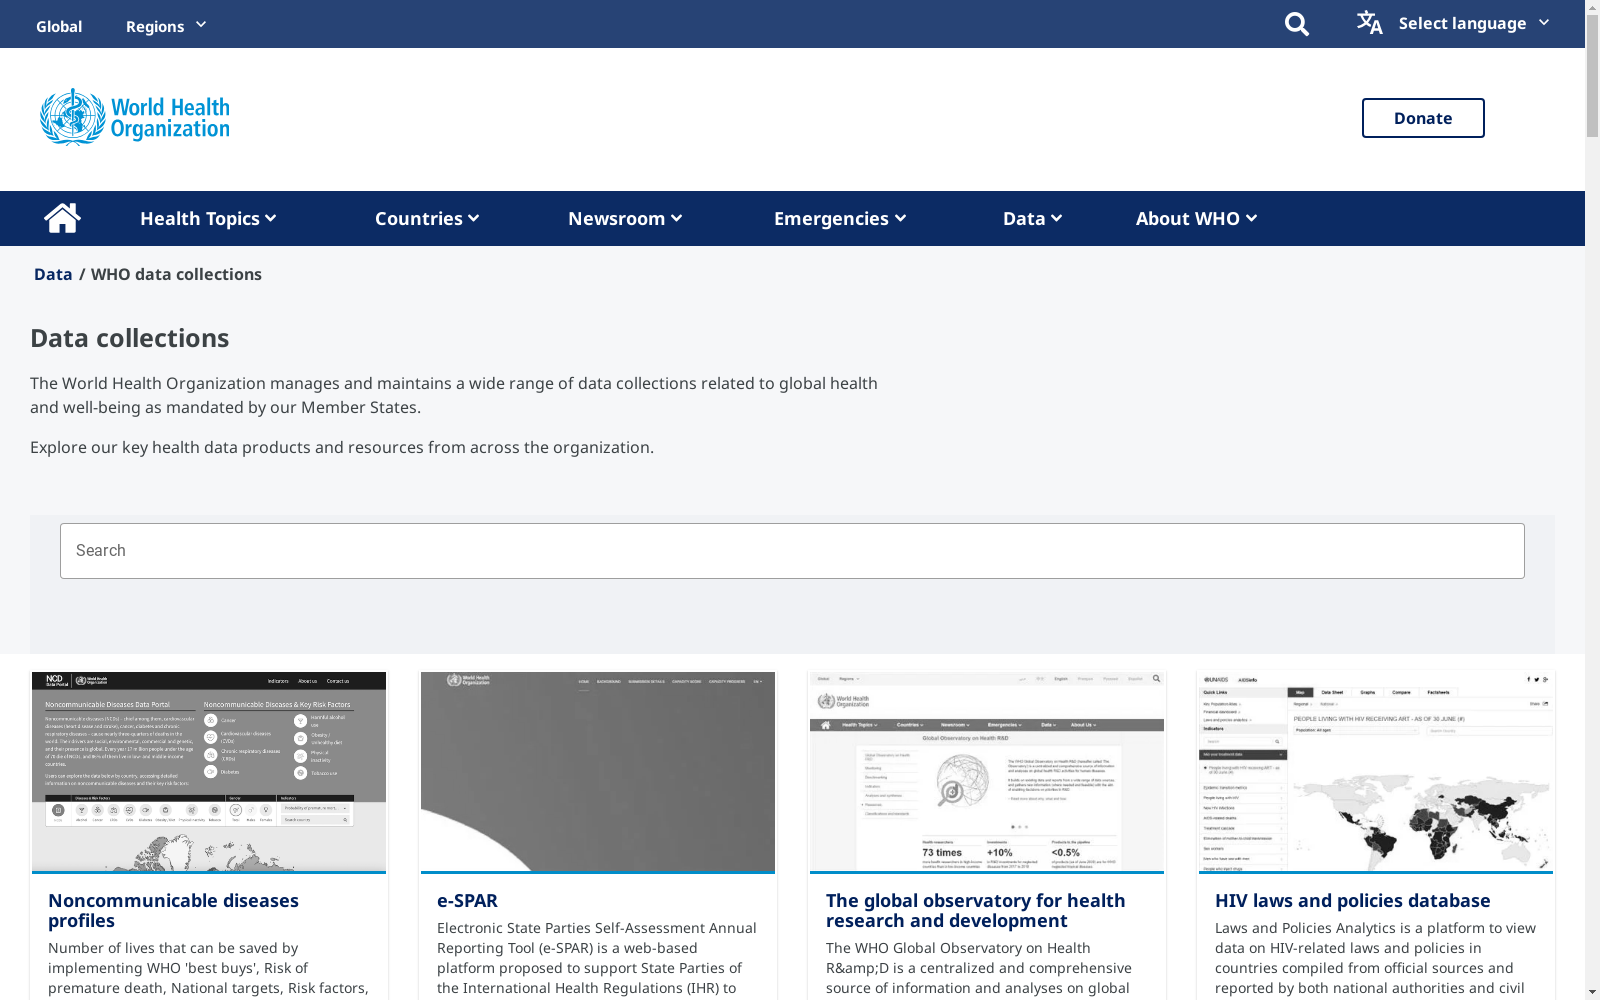Click the translate language icon
Viewport: 1600px width, 1000px height.
point(1369,22)
